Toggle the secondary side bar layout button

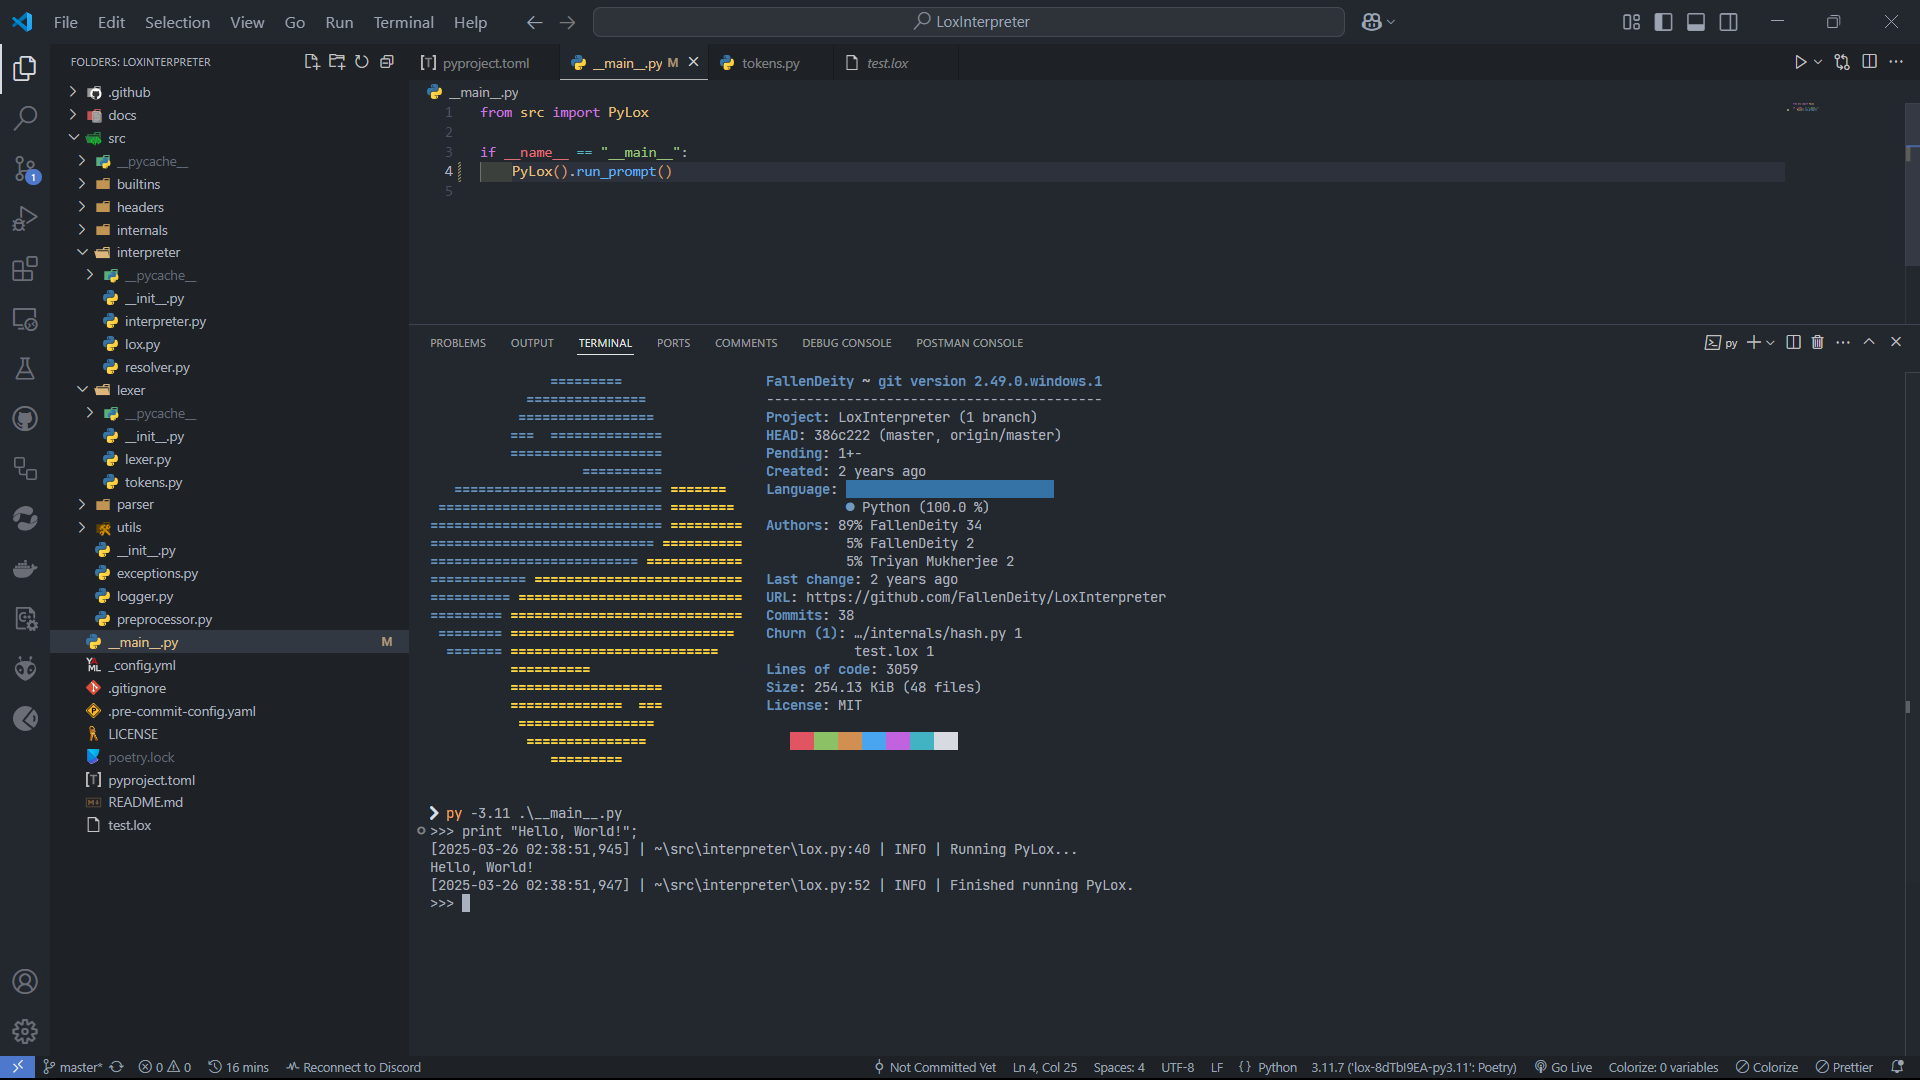pos(1728,22)
